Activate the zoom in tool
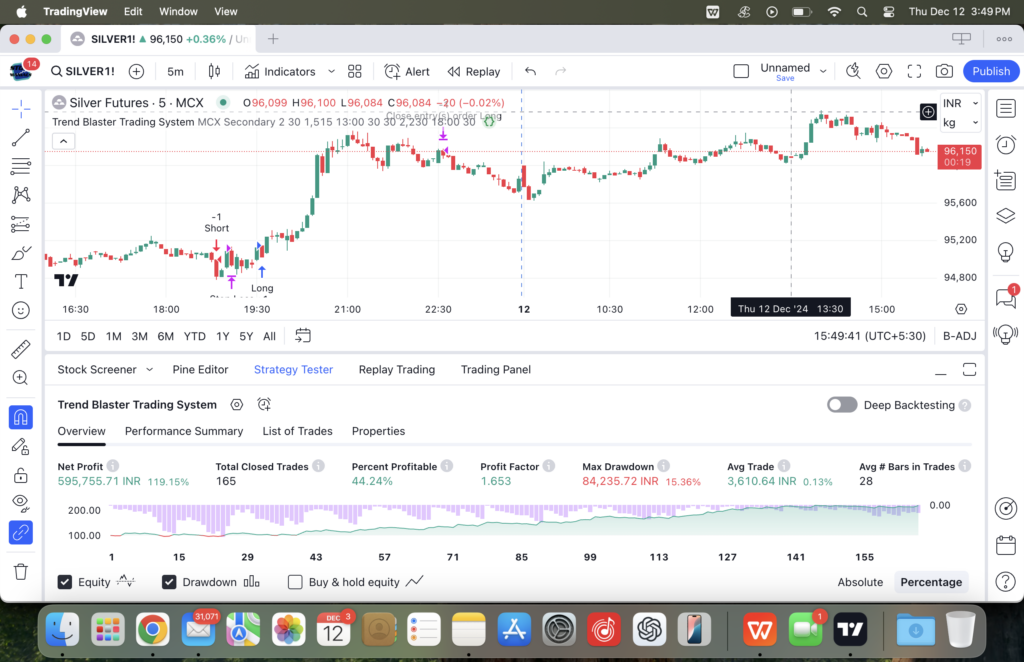1024x662 pixels. point(21,377)
